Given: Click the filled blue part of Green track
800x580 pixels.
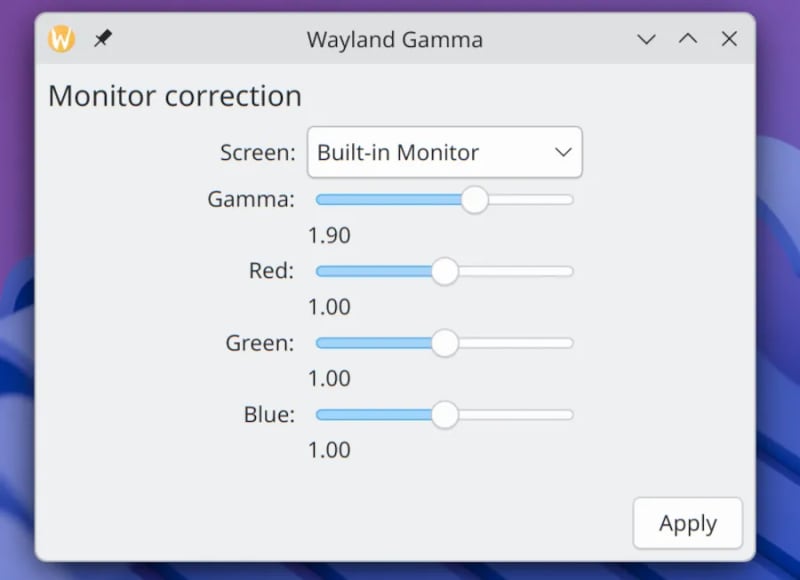Looking at the screenshot, I should click(374, 343).
